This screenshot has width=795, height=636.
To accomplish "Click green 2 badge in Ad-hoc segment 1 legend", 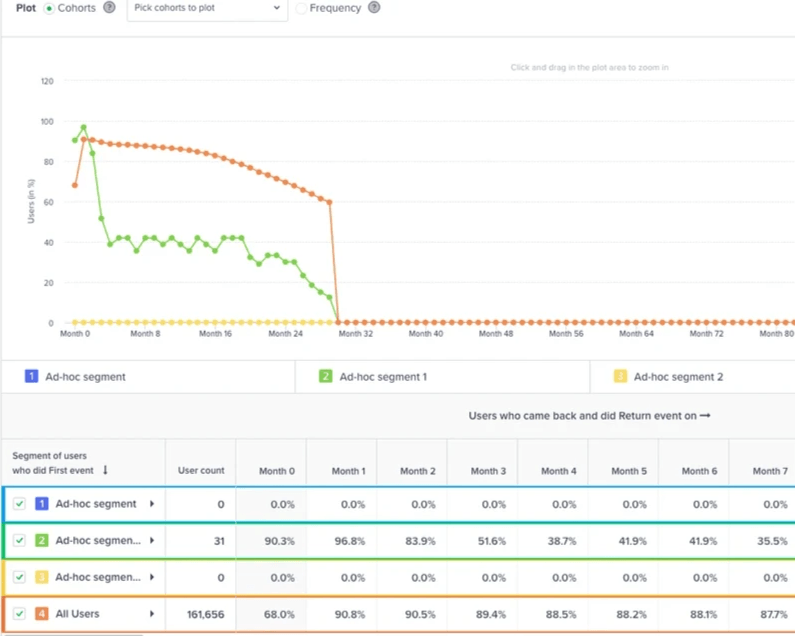I will point(326,376).
